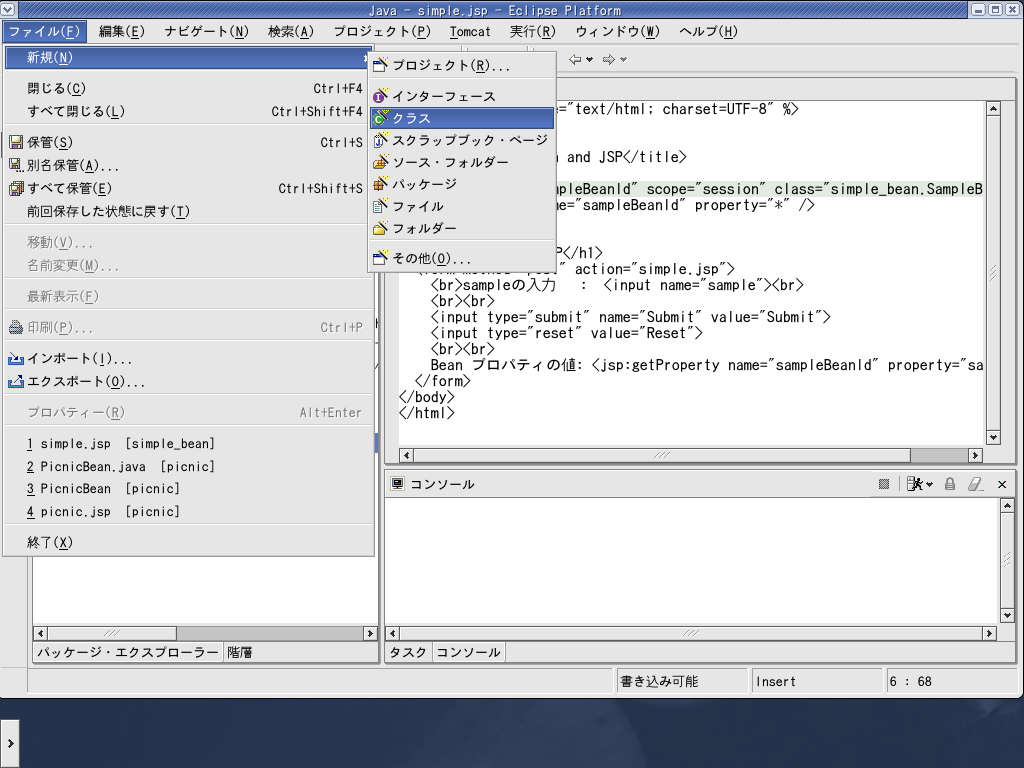Click the console horizontal scrollbar right arrow

pyautogui.click(x=989, y=633)
